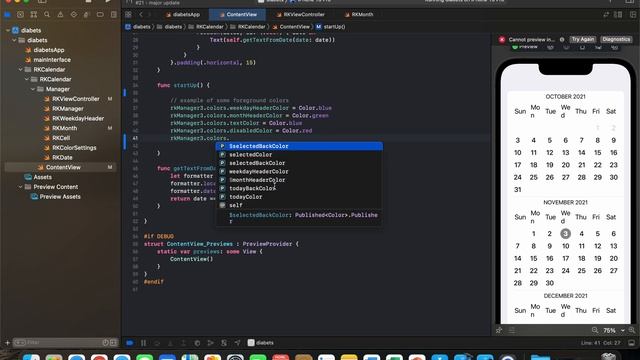The height and width of the screenshot is (360, 640).
Task: Go back with editor back arrow
Action: coord(141,14)
